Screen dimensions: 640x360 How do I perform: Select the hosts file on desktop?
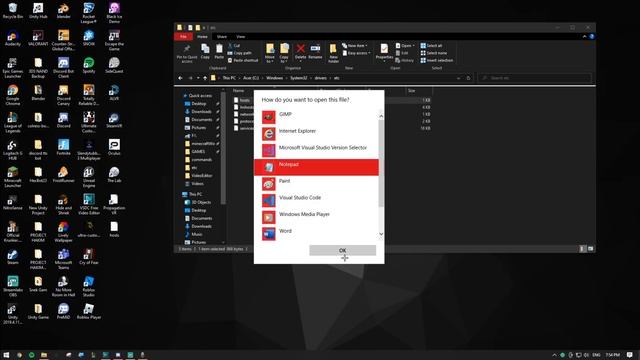coord(114,229)
